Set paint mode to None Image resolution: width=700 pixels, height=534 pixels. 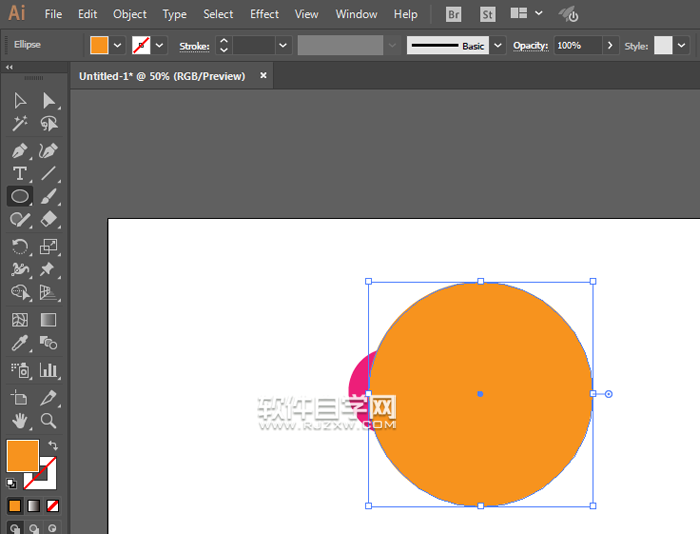[x=52, y=506]
